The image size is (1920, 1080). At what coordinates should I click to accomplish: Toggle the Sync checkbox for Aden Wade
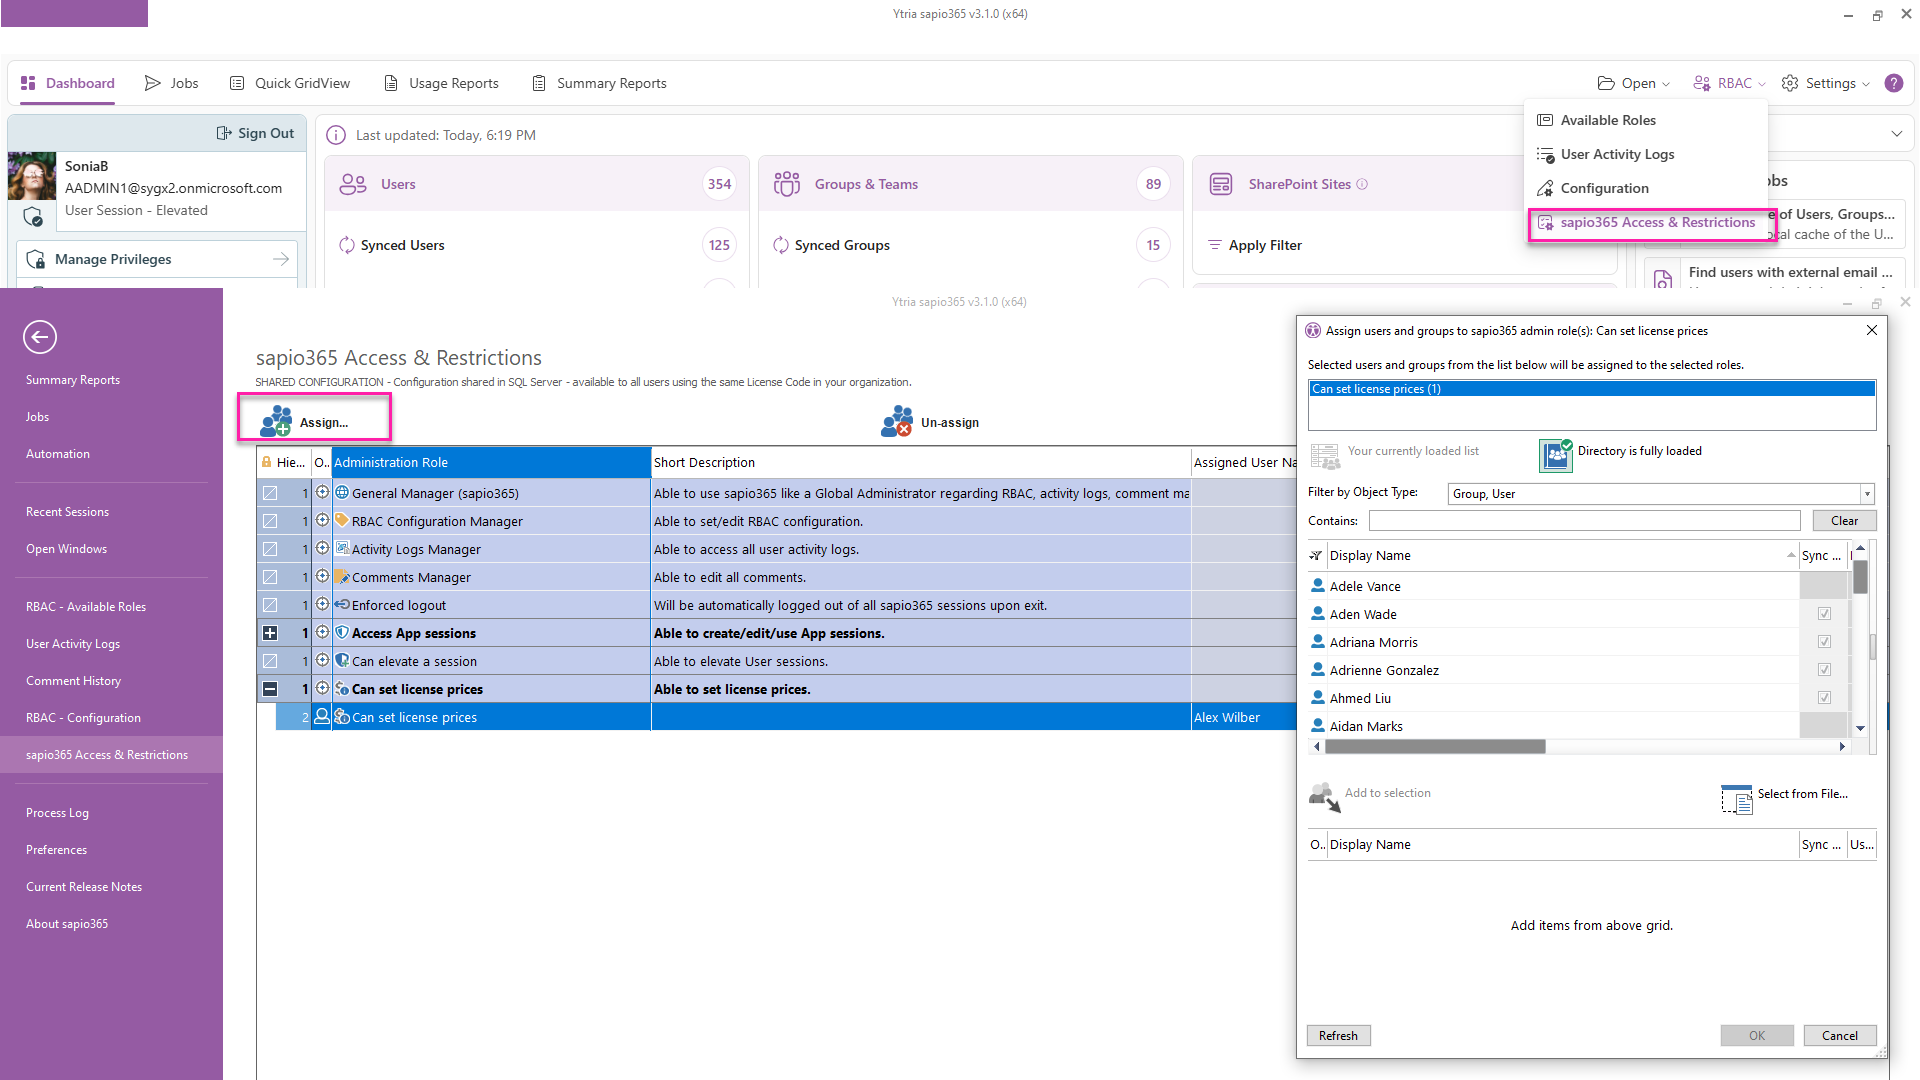(1824, 614)
